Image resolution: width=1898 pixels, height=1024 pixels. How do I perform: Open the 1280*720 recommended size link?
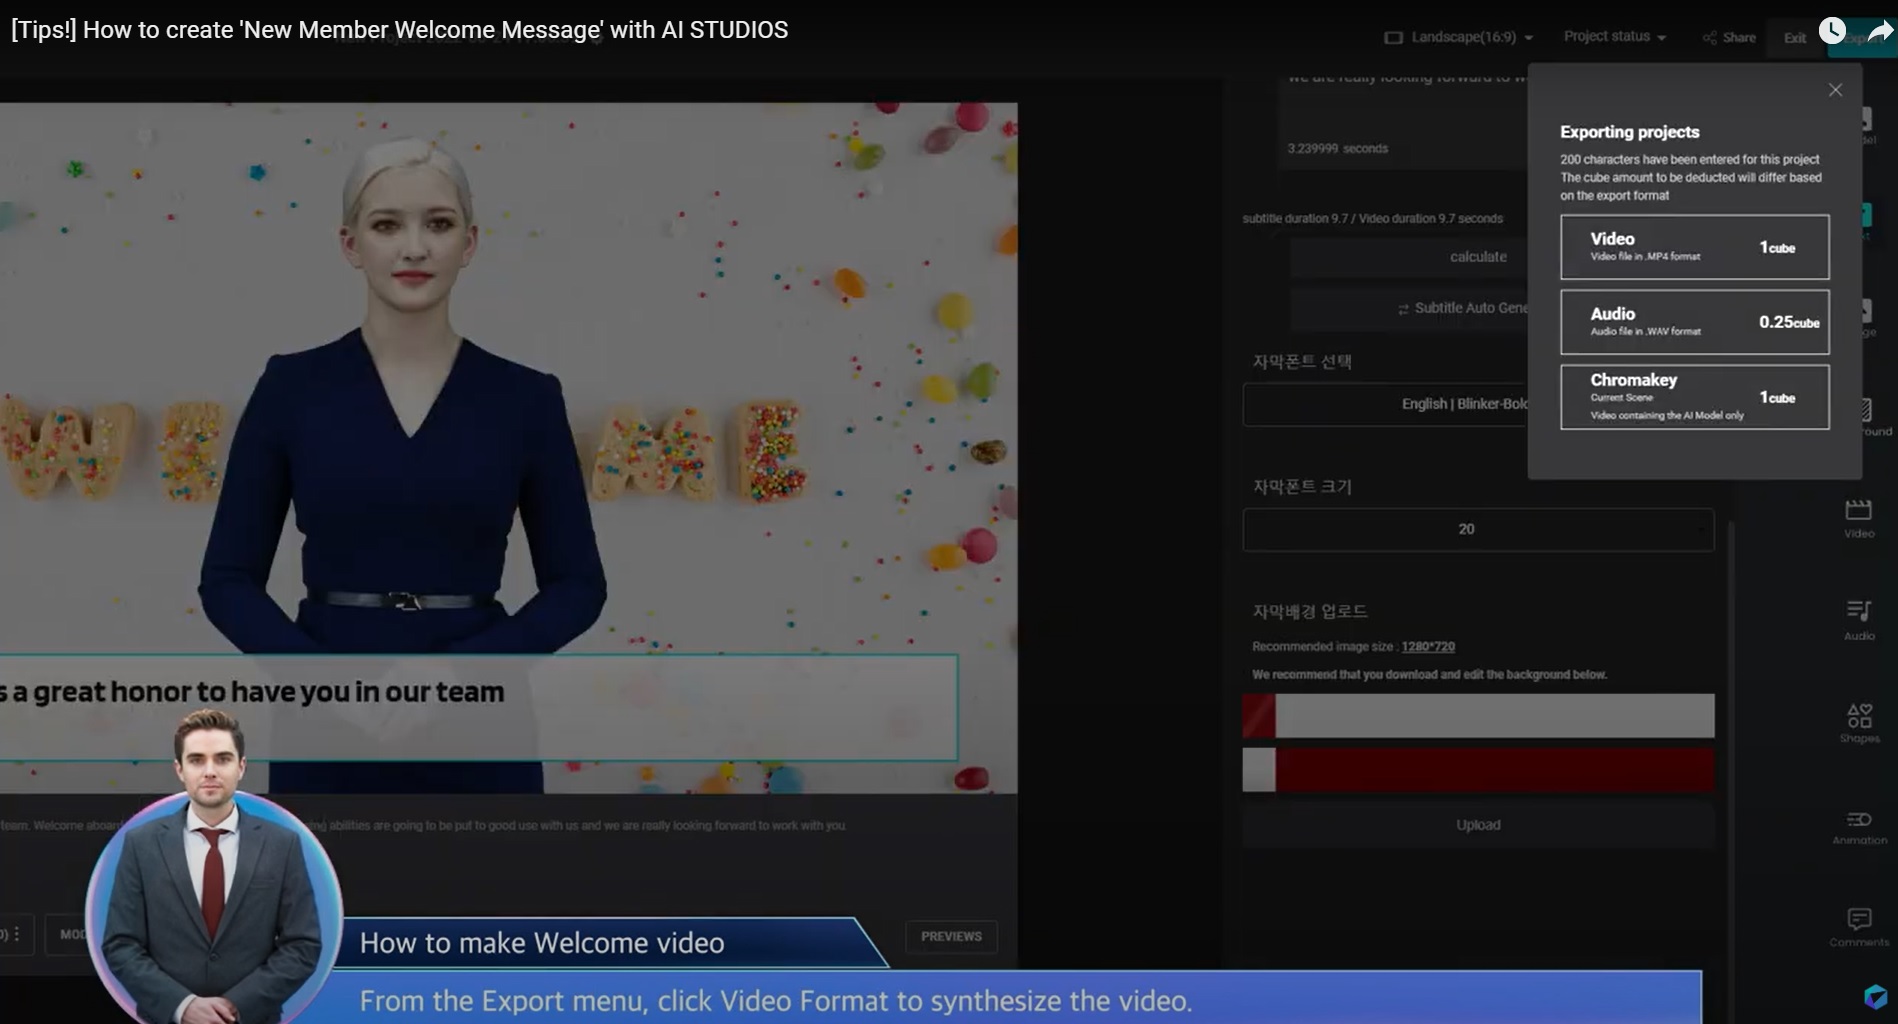click(1428, 647)
